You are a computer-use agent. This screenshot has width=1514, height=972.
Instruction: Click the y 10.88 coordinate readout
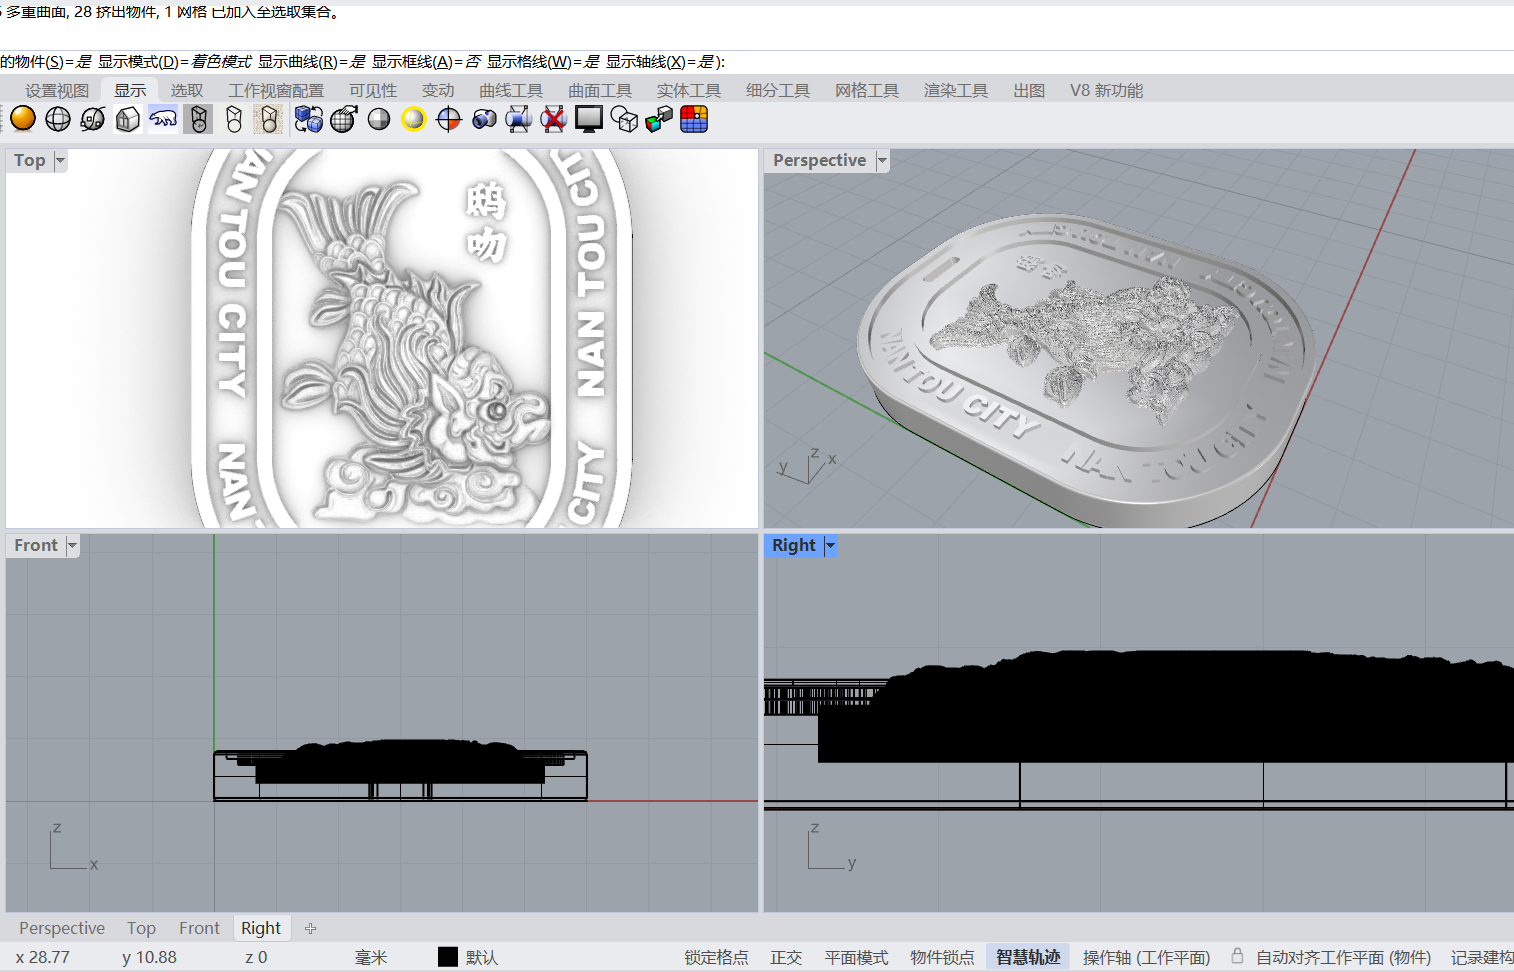pyautogui.click(x=149, y=957)
